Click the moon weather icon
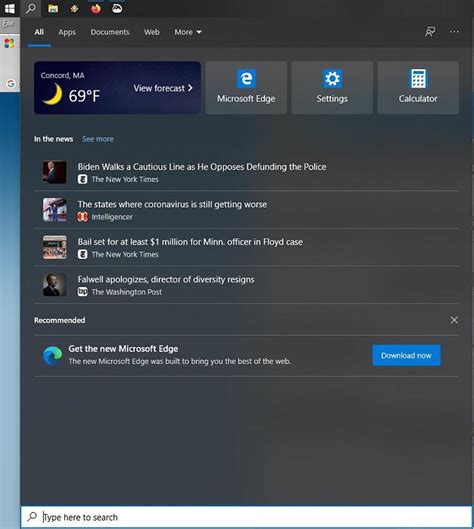474x529 pixels. (x=53, y=94)
